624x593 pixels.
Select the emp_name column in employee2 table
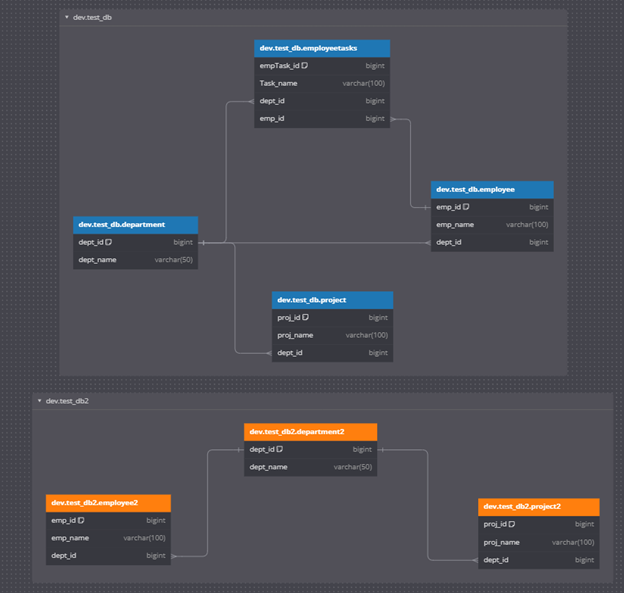click(108, 538)
